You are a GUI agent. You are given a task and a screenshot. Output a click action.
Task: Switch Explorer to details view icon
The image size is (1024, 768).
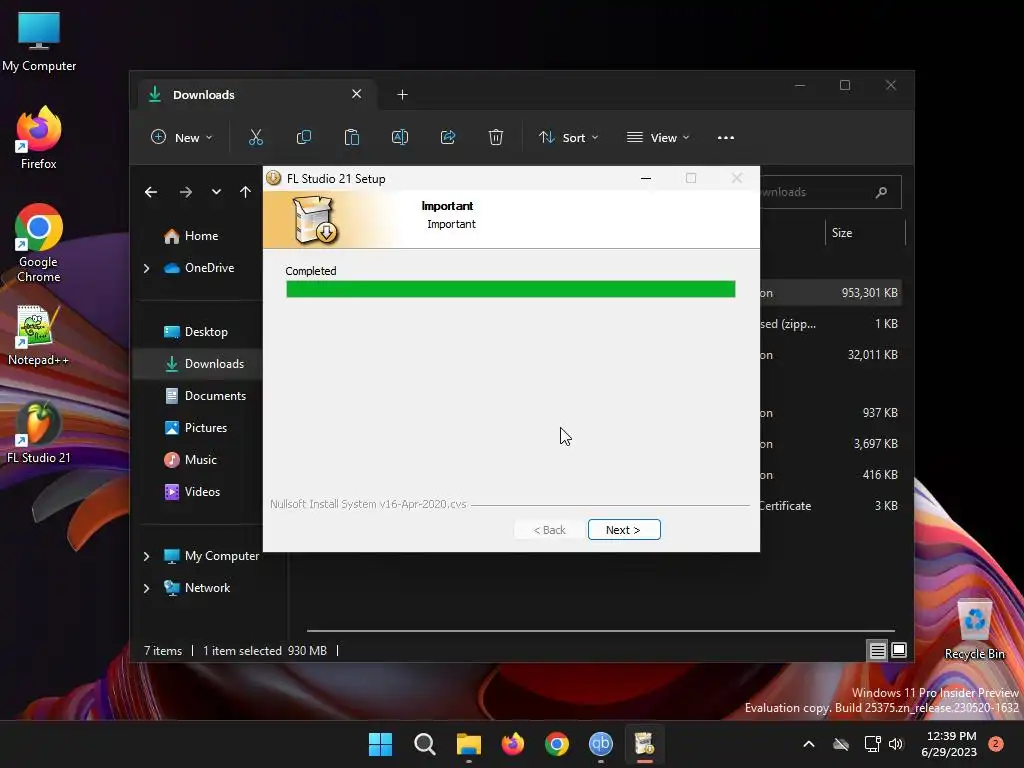pos(877,650)
